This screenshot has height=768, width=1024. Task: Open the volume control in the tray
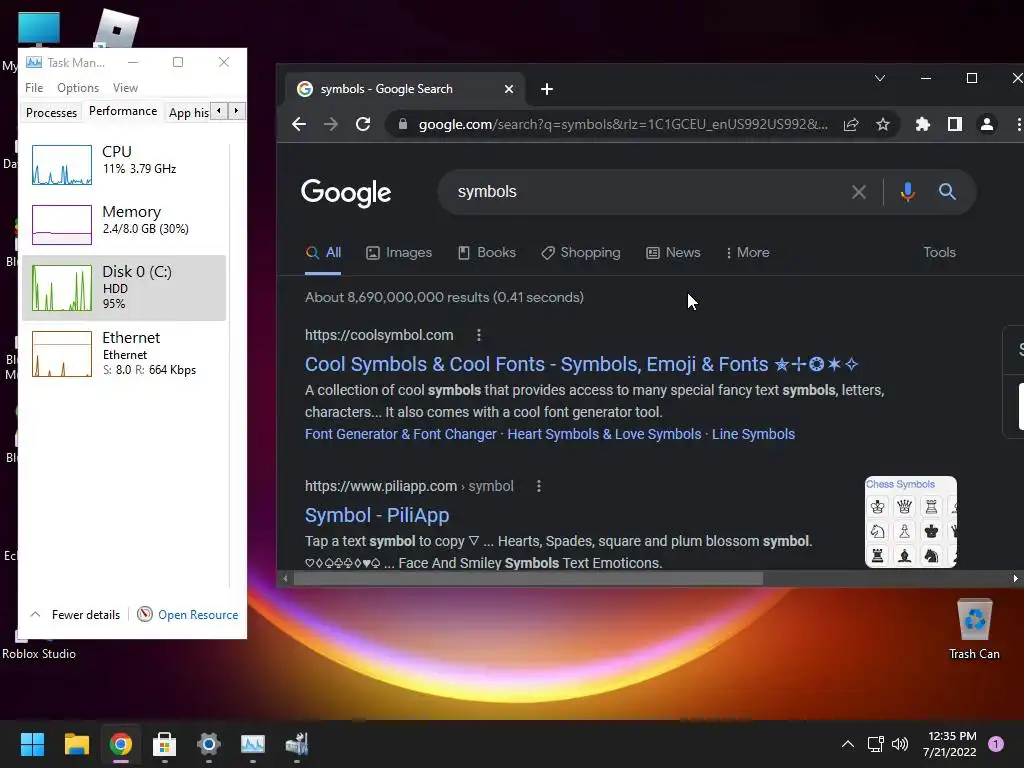900,744
